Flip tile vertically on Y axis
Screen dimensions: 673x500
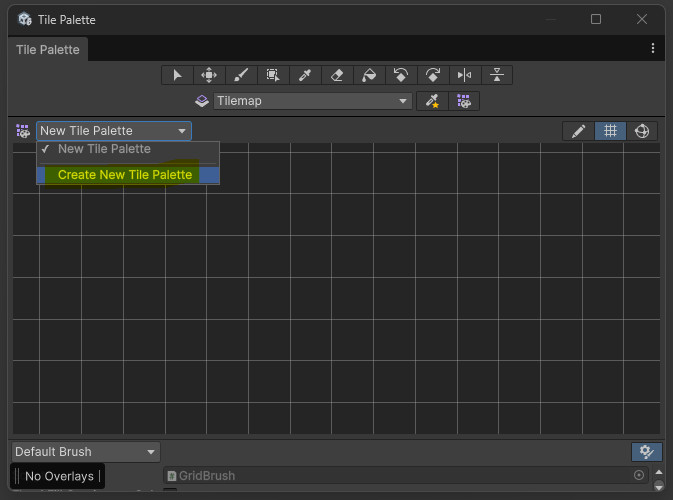coord(497,75)
